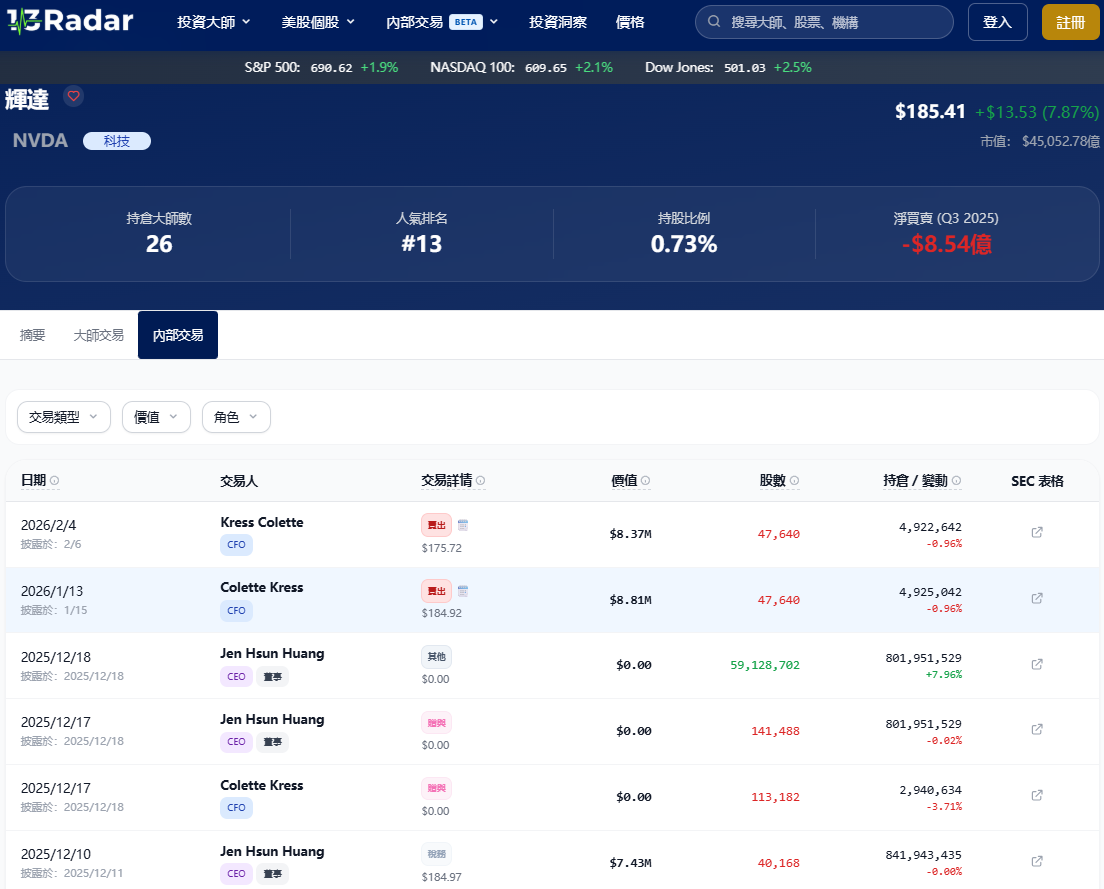Click the 2,940,634 holdings value
Image resolution: width=1104 pixels, height=889 pixels.
click(x=930, y=790)
